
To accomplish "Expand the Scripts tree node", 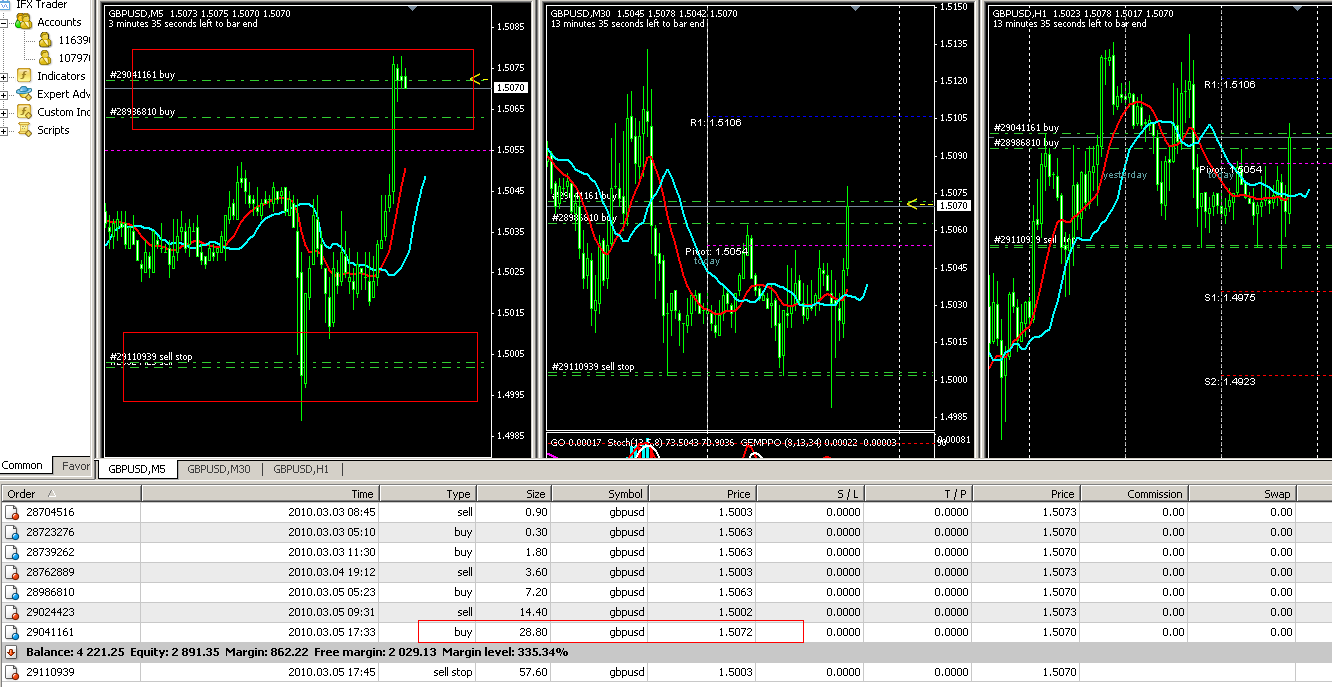I will [x=5, y=130].
